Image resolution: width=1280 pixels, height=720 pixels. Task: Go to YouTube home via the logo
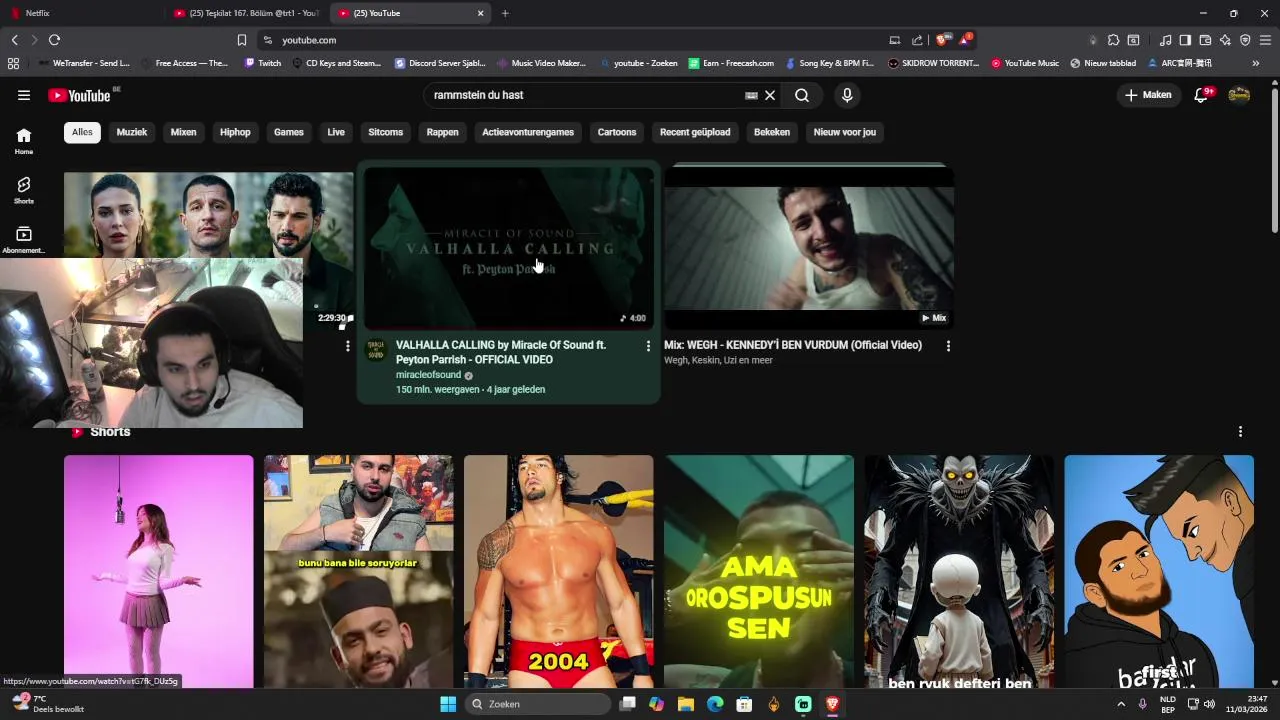coord(80,95)
